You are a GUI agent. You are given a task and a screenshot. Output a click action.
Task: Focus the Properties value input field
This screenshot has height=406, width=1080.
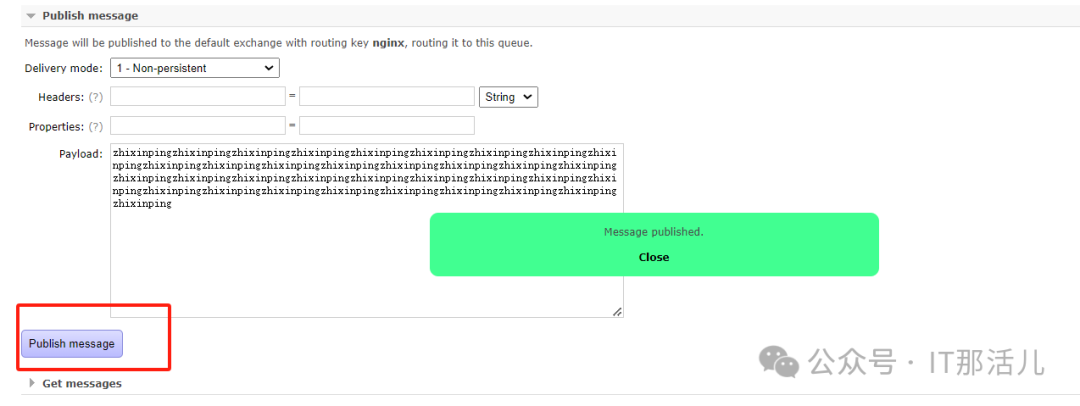pos(386,126)
